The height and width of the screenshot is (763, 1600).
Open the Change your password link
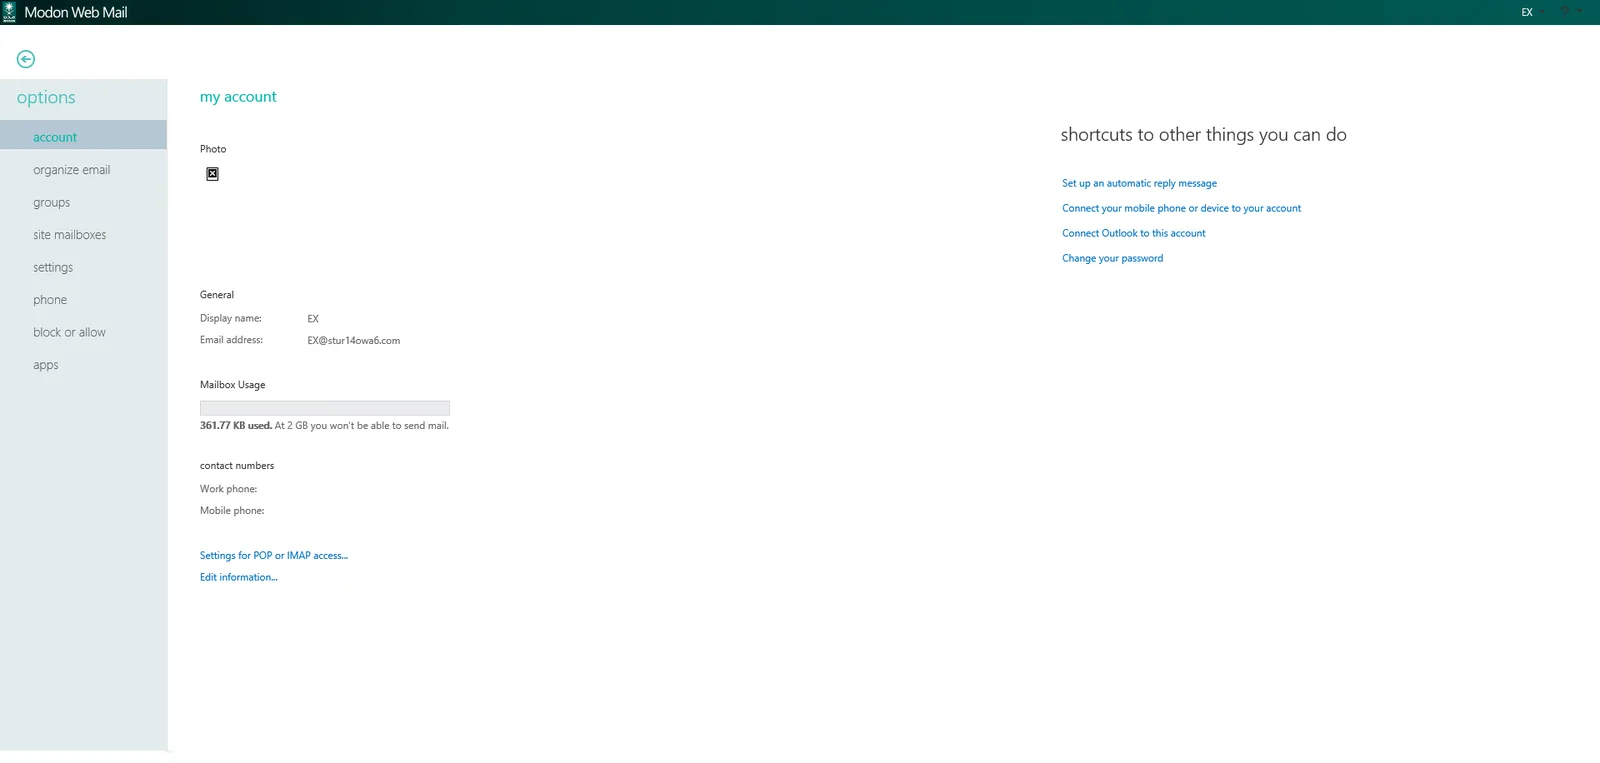click(x=1112, y=258)
